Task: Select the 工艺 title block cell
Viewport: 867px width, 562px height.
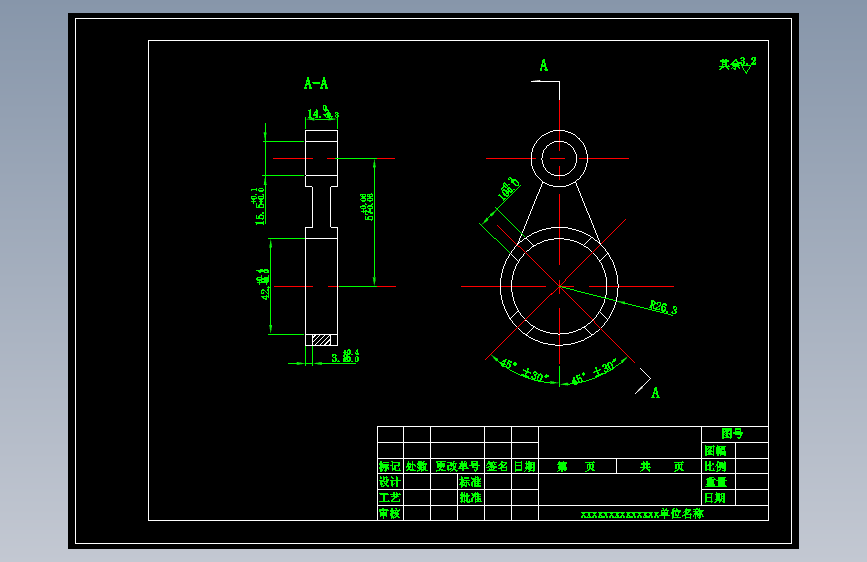Action: tap(390, 498)
